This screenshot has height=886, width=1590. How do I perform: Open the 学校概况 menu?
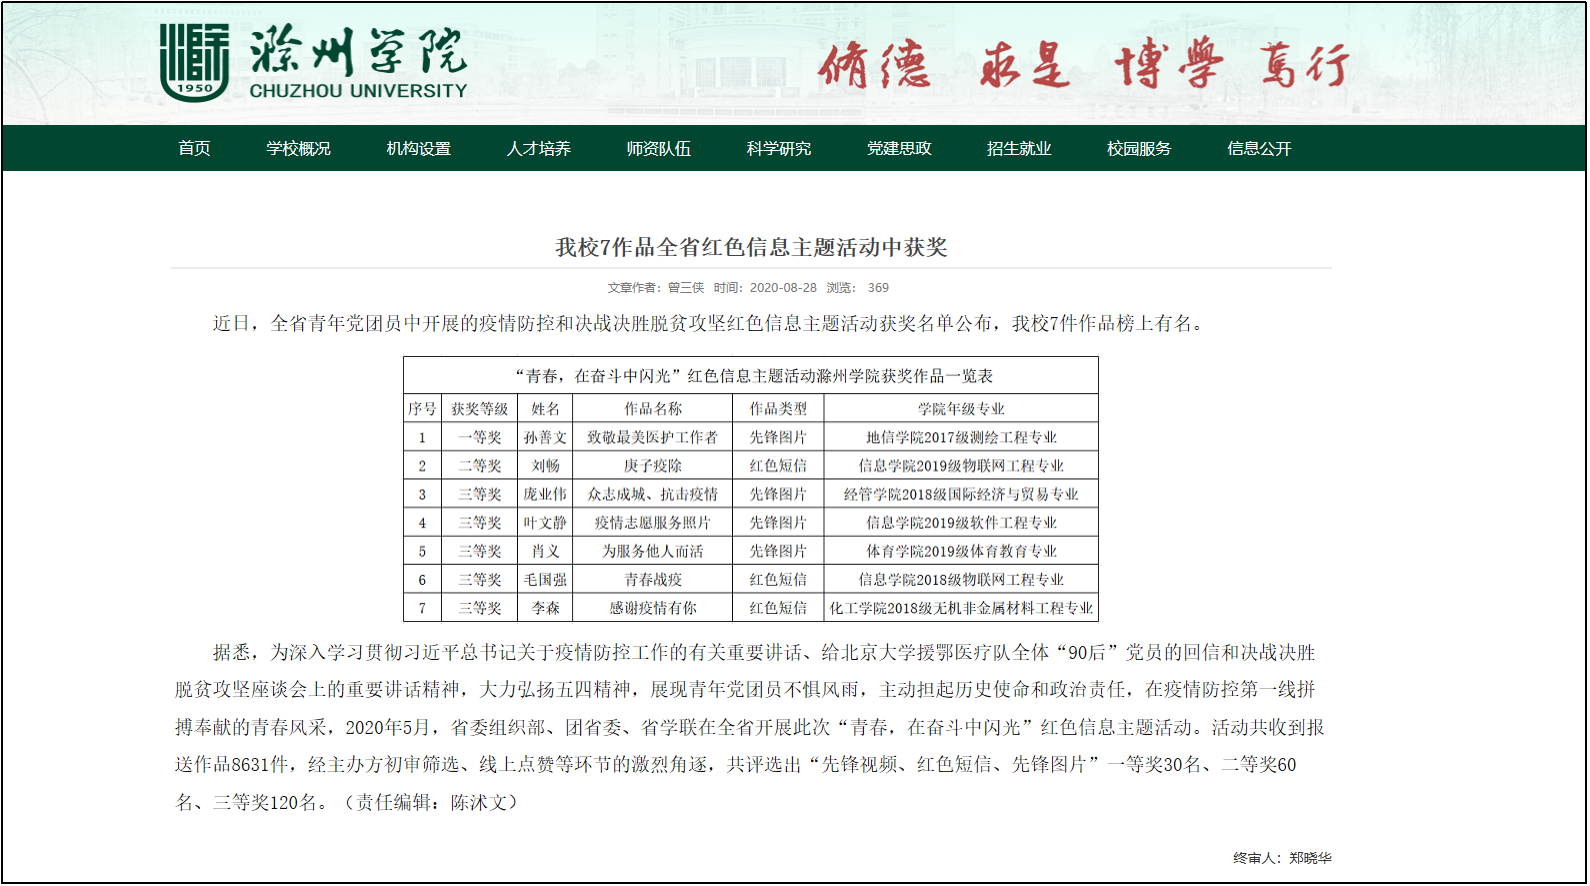298,148
